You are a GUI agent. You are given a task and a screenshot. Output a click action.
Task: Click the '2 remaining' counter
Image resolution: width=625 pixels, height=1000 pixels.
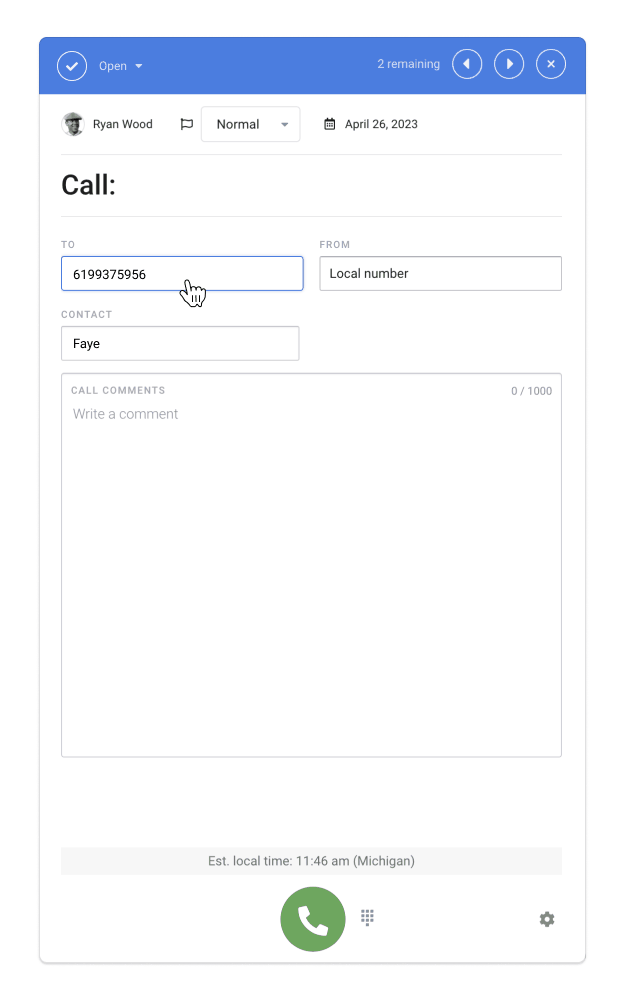[408, 63]
